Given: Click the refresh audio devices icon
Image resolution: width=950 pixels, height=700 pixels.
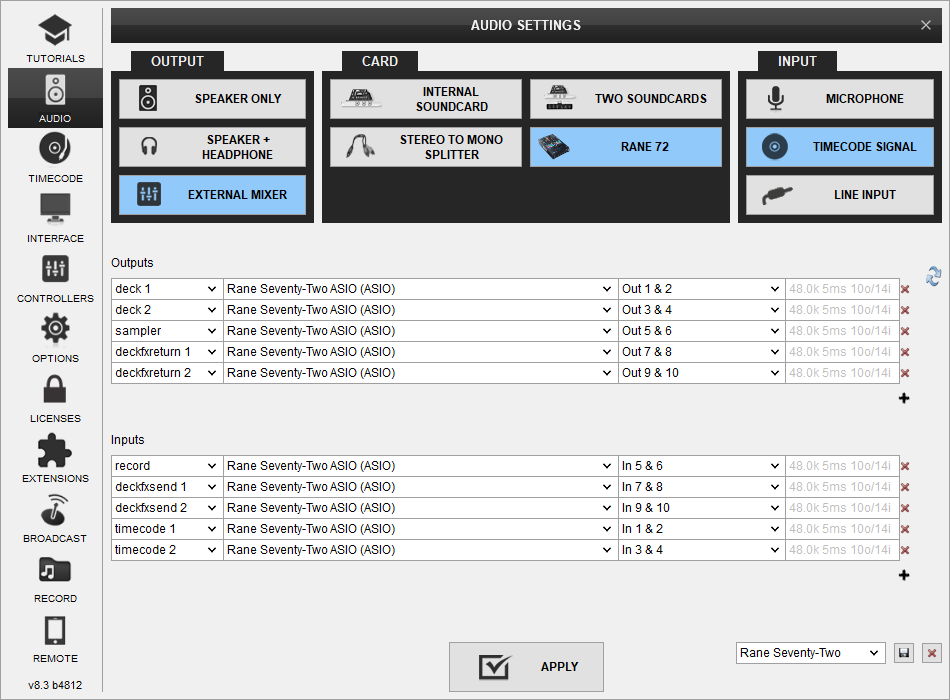Looking at the screenshot, I should click(933, 276).
